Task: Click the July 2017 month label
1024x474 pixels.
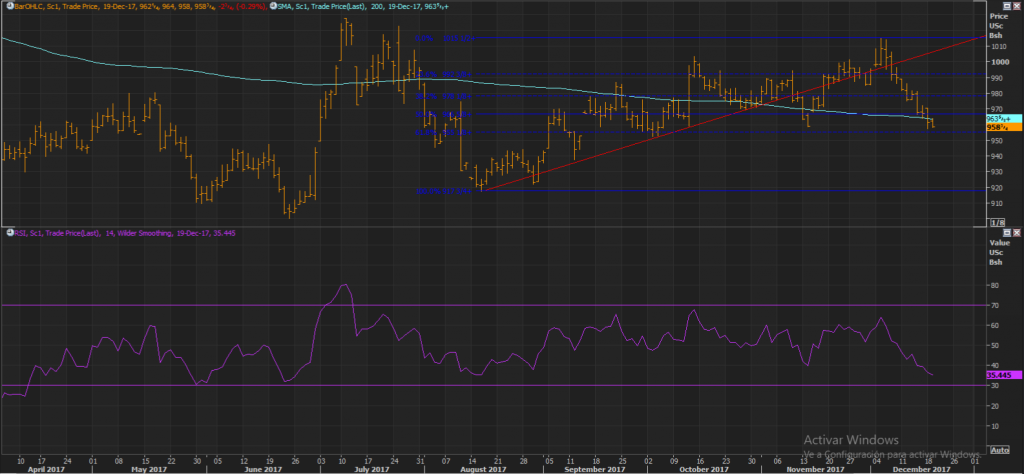Action: pyautogui.click(x=372, y=469)
